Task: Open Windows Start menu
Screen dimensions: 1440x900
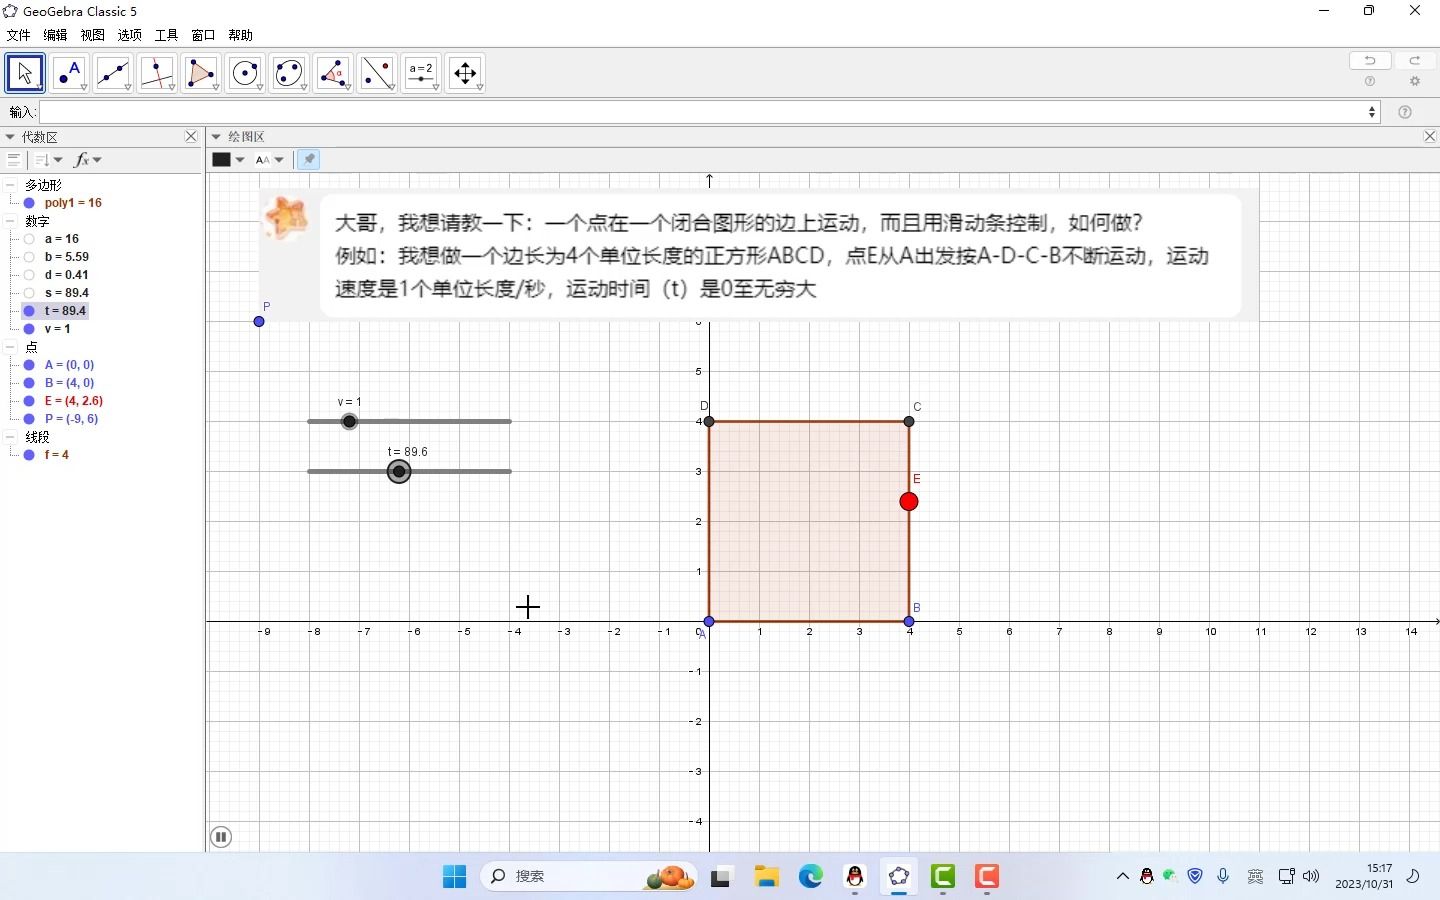Action: pyautogui.click(x=454, y=877)
